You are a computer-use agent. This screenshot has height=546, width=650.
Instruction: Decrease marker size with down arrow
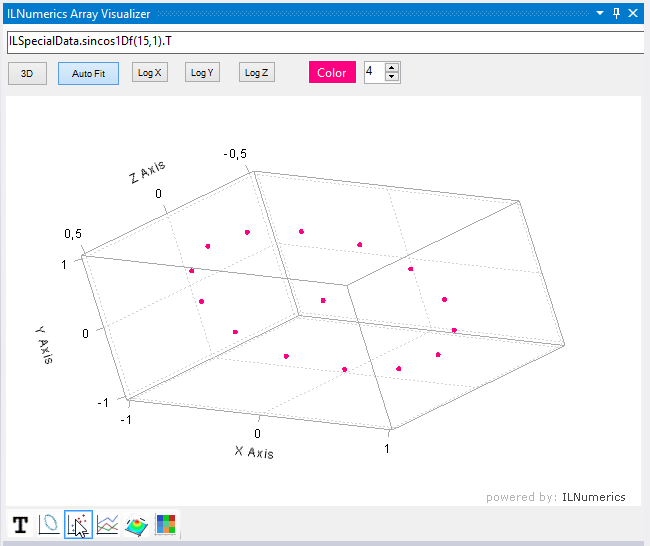click(392, 77)
